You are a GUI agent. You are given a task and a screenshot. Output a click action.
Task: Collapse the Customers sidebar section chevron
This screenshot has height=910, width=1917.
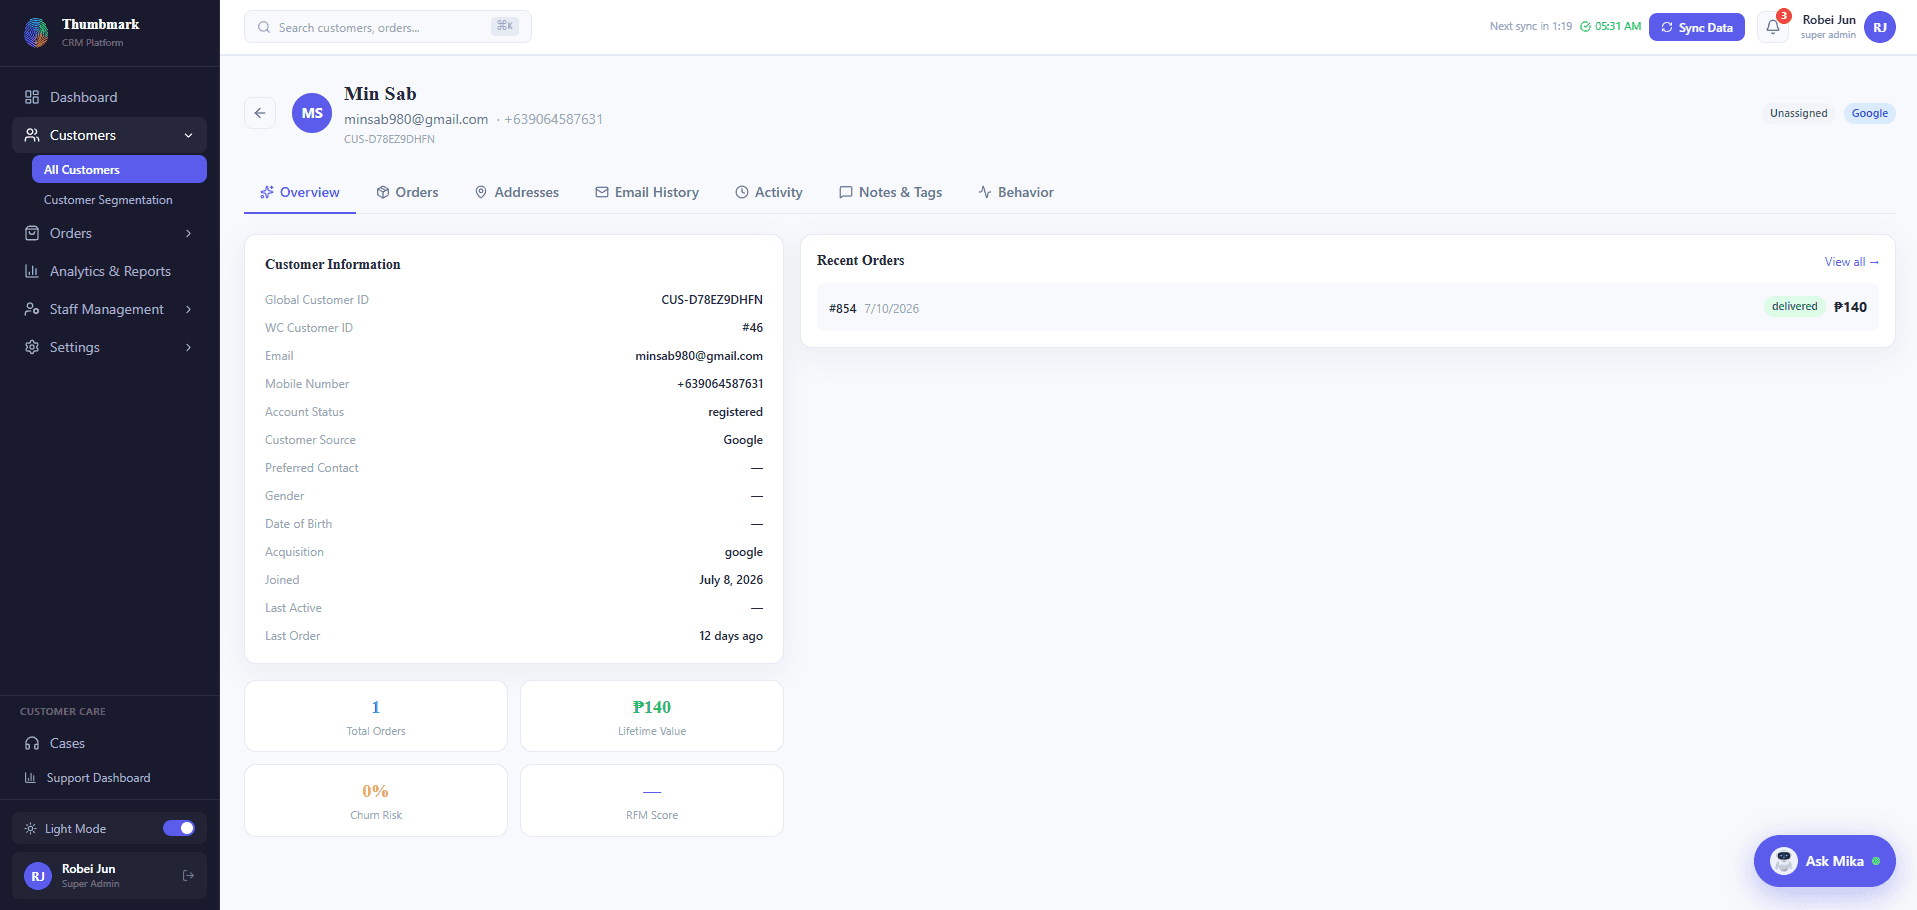[188, 135]
